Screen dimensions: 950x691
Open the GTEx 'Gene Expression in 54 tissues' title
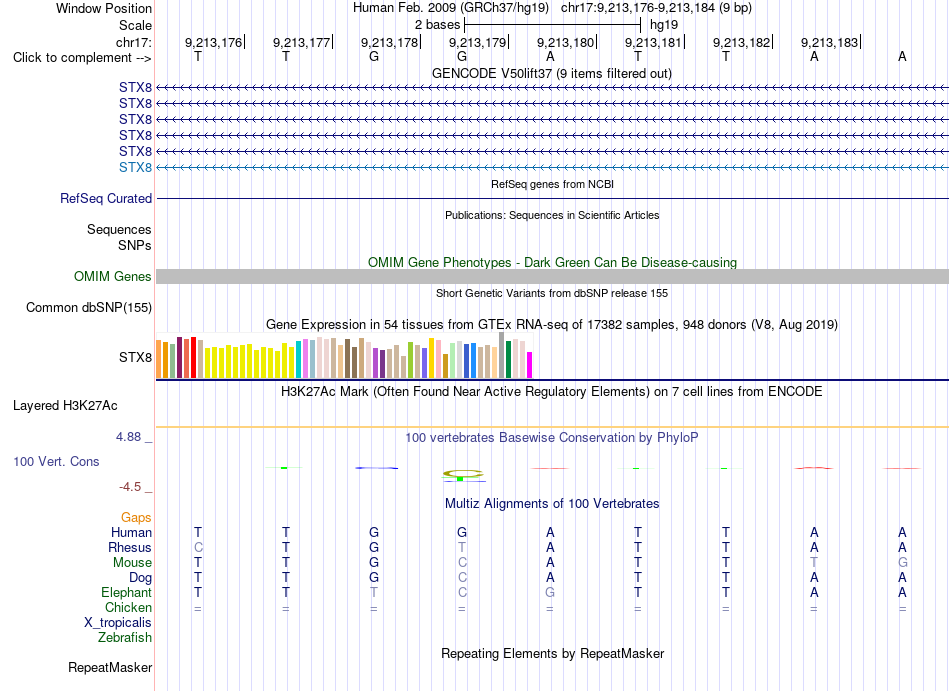(552, 325)
